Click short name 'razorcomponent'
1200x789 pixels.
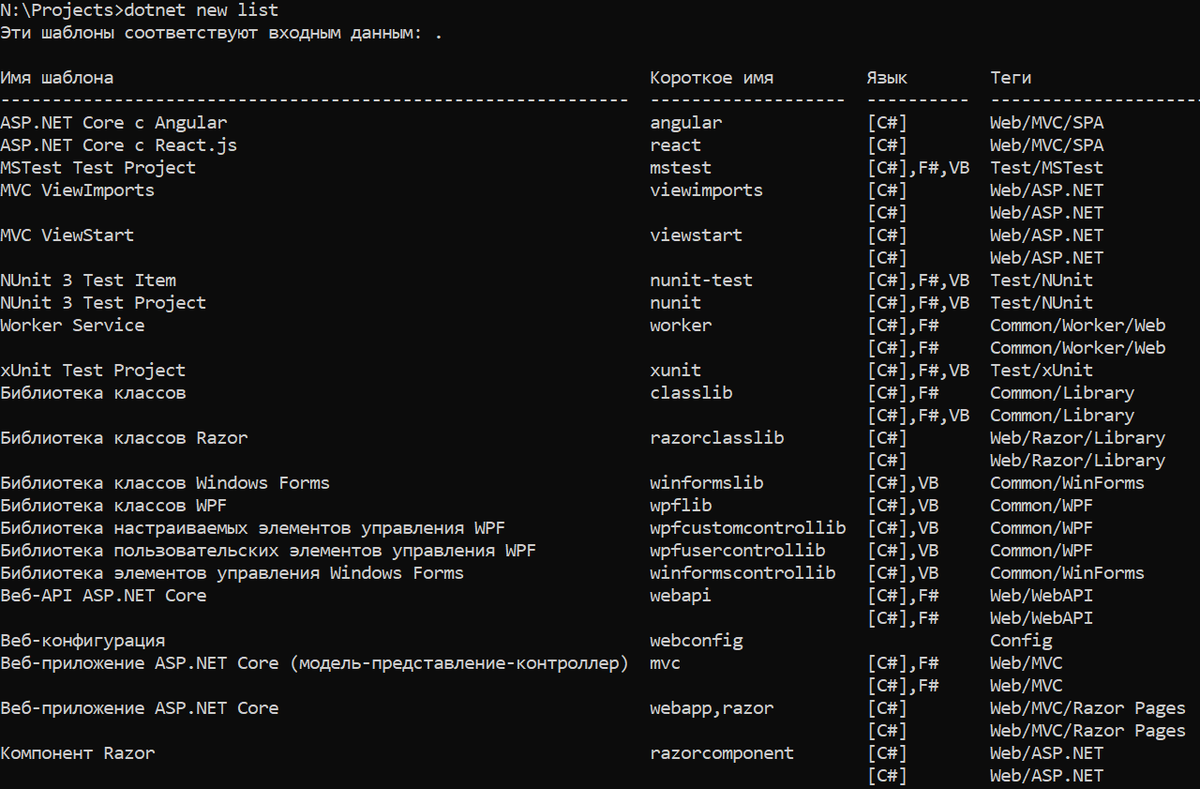click(x=722, y=753)
